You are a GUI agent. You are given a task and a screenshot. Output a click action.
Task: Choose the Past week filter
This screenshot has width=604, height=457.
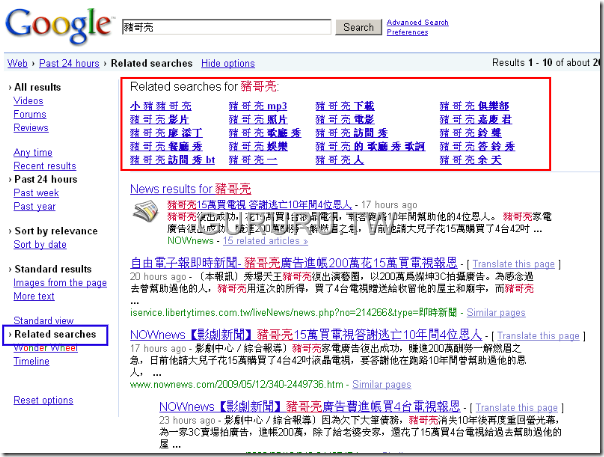coord(36,193)
